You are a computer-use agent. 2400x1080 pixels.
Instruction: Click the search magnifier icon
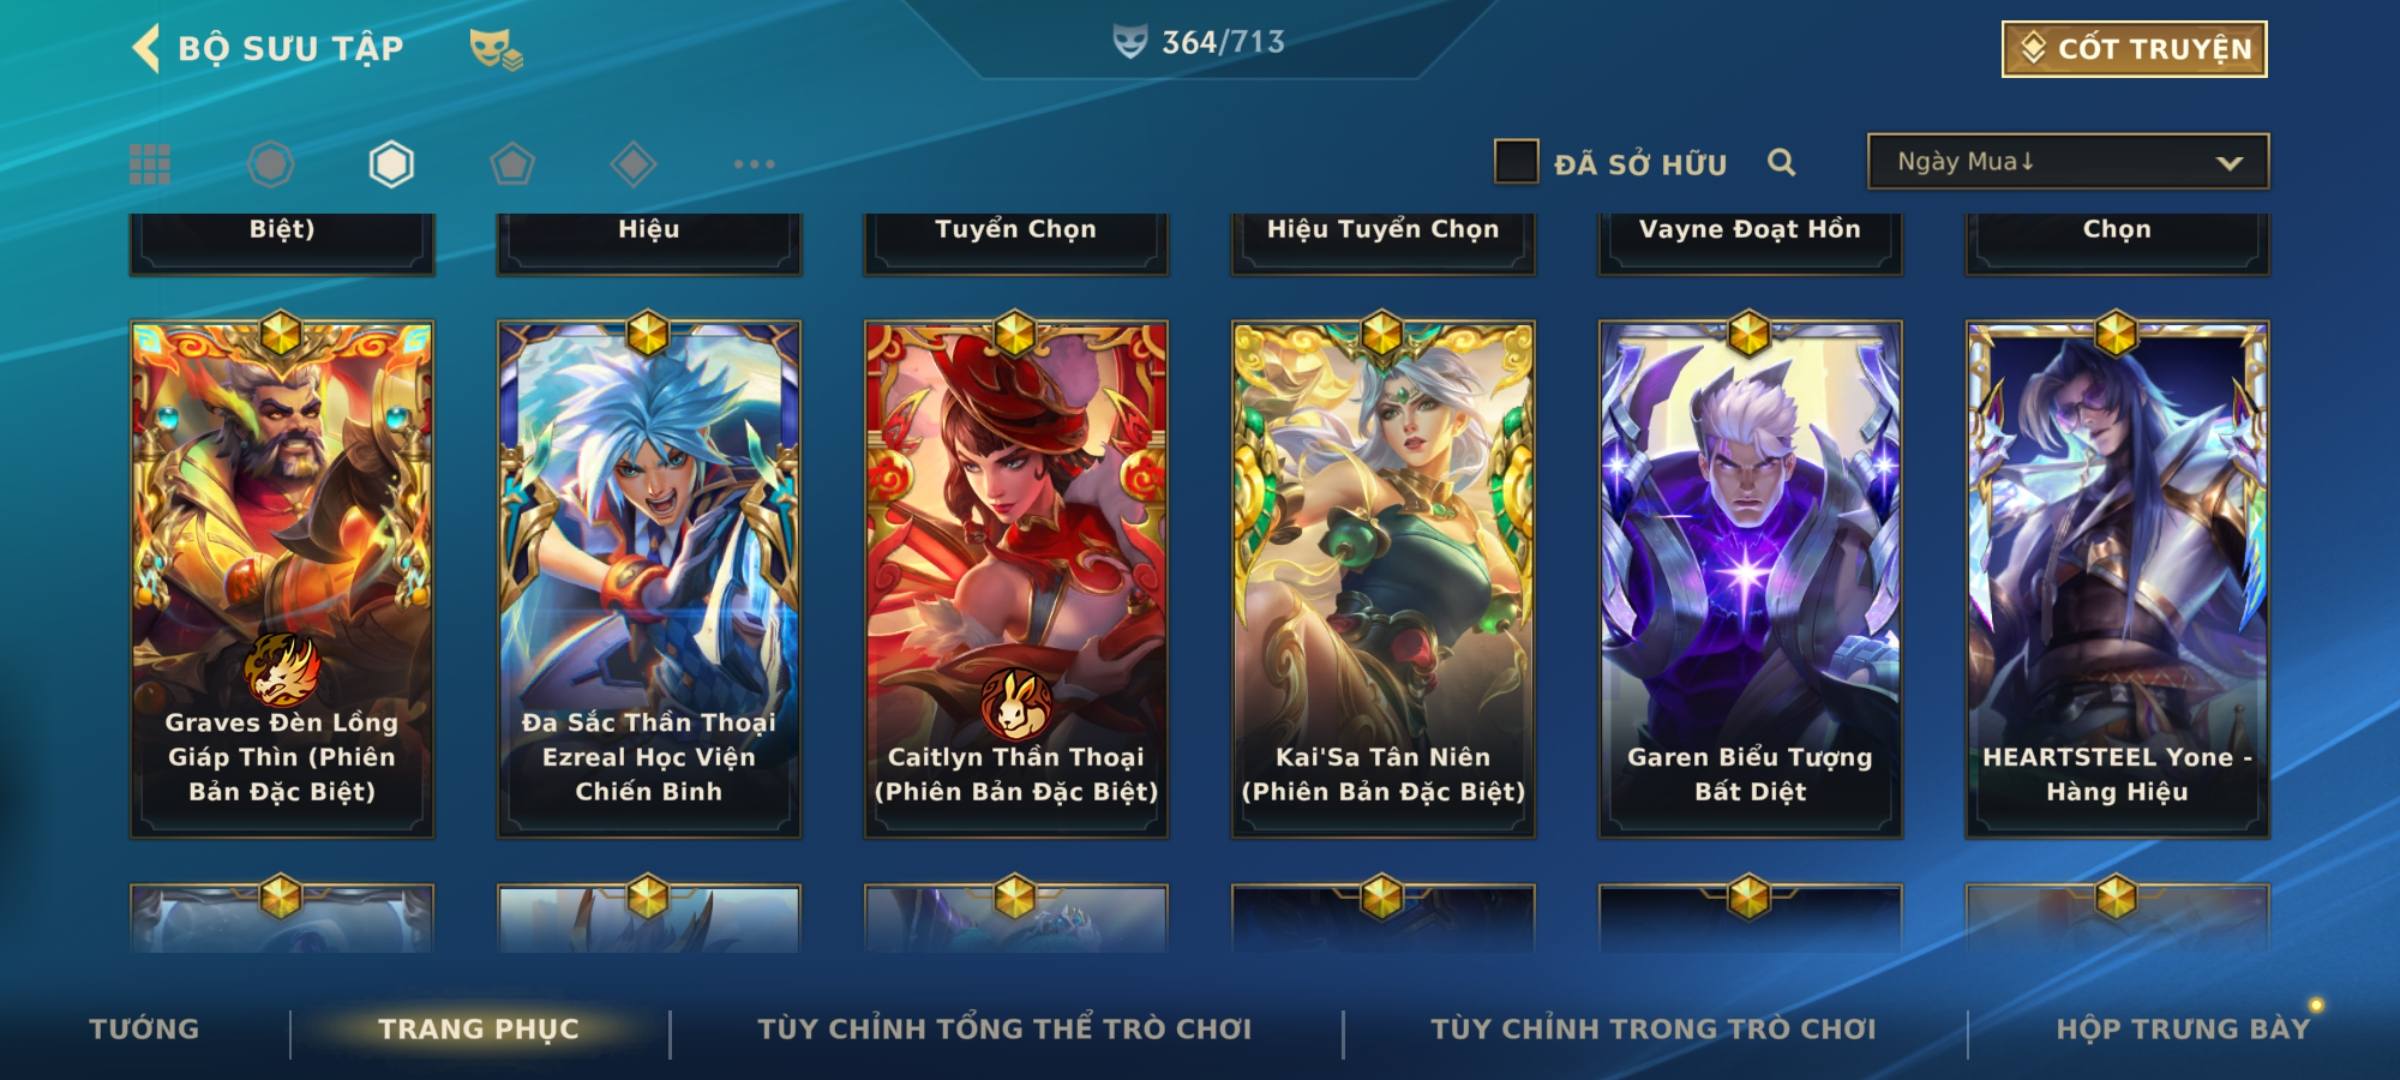click(x=1781, y=162)
